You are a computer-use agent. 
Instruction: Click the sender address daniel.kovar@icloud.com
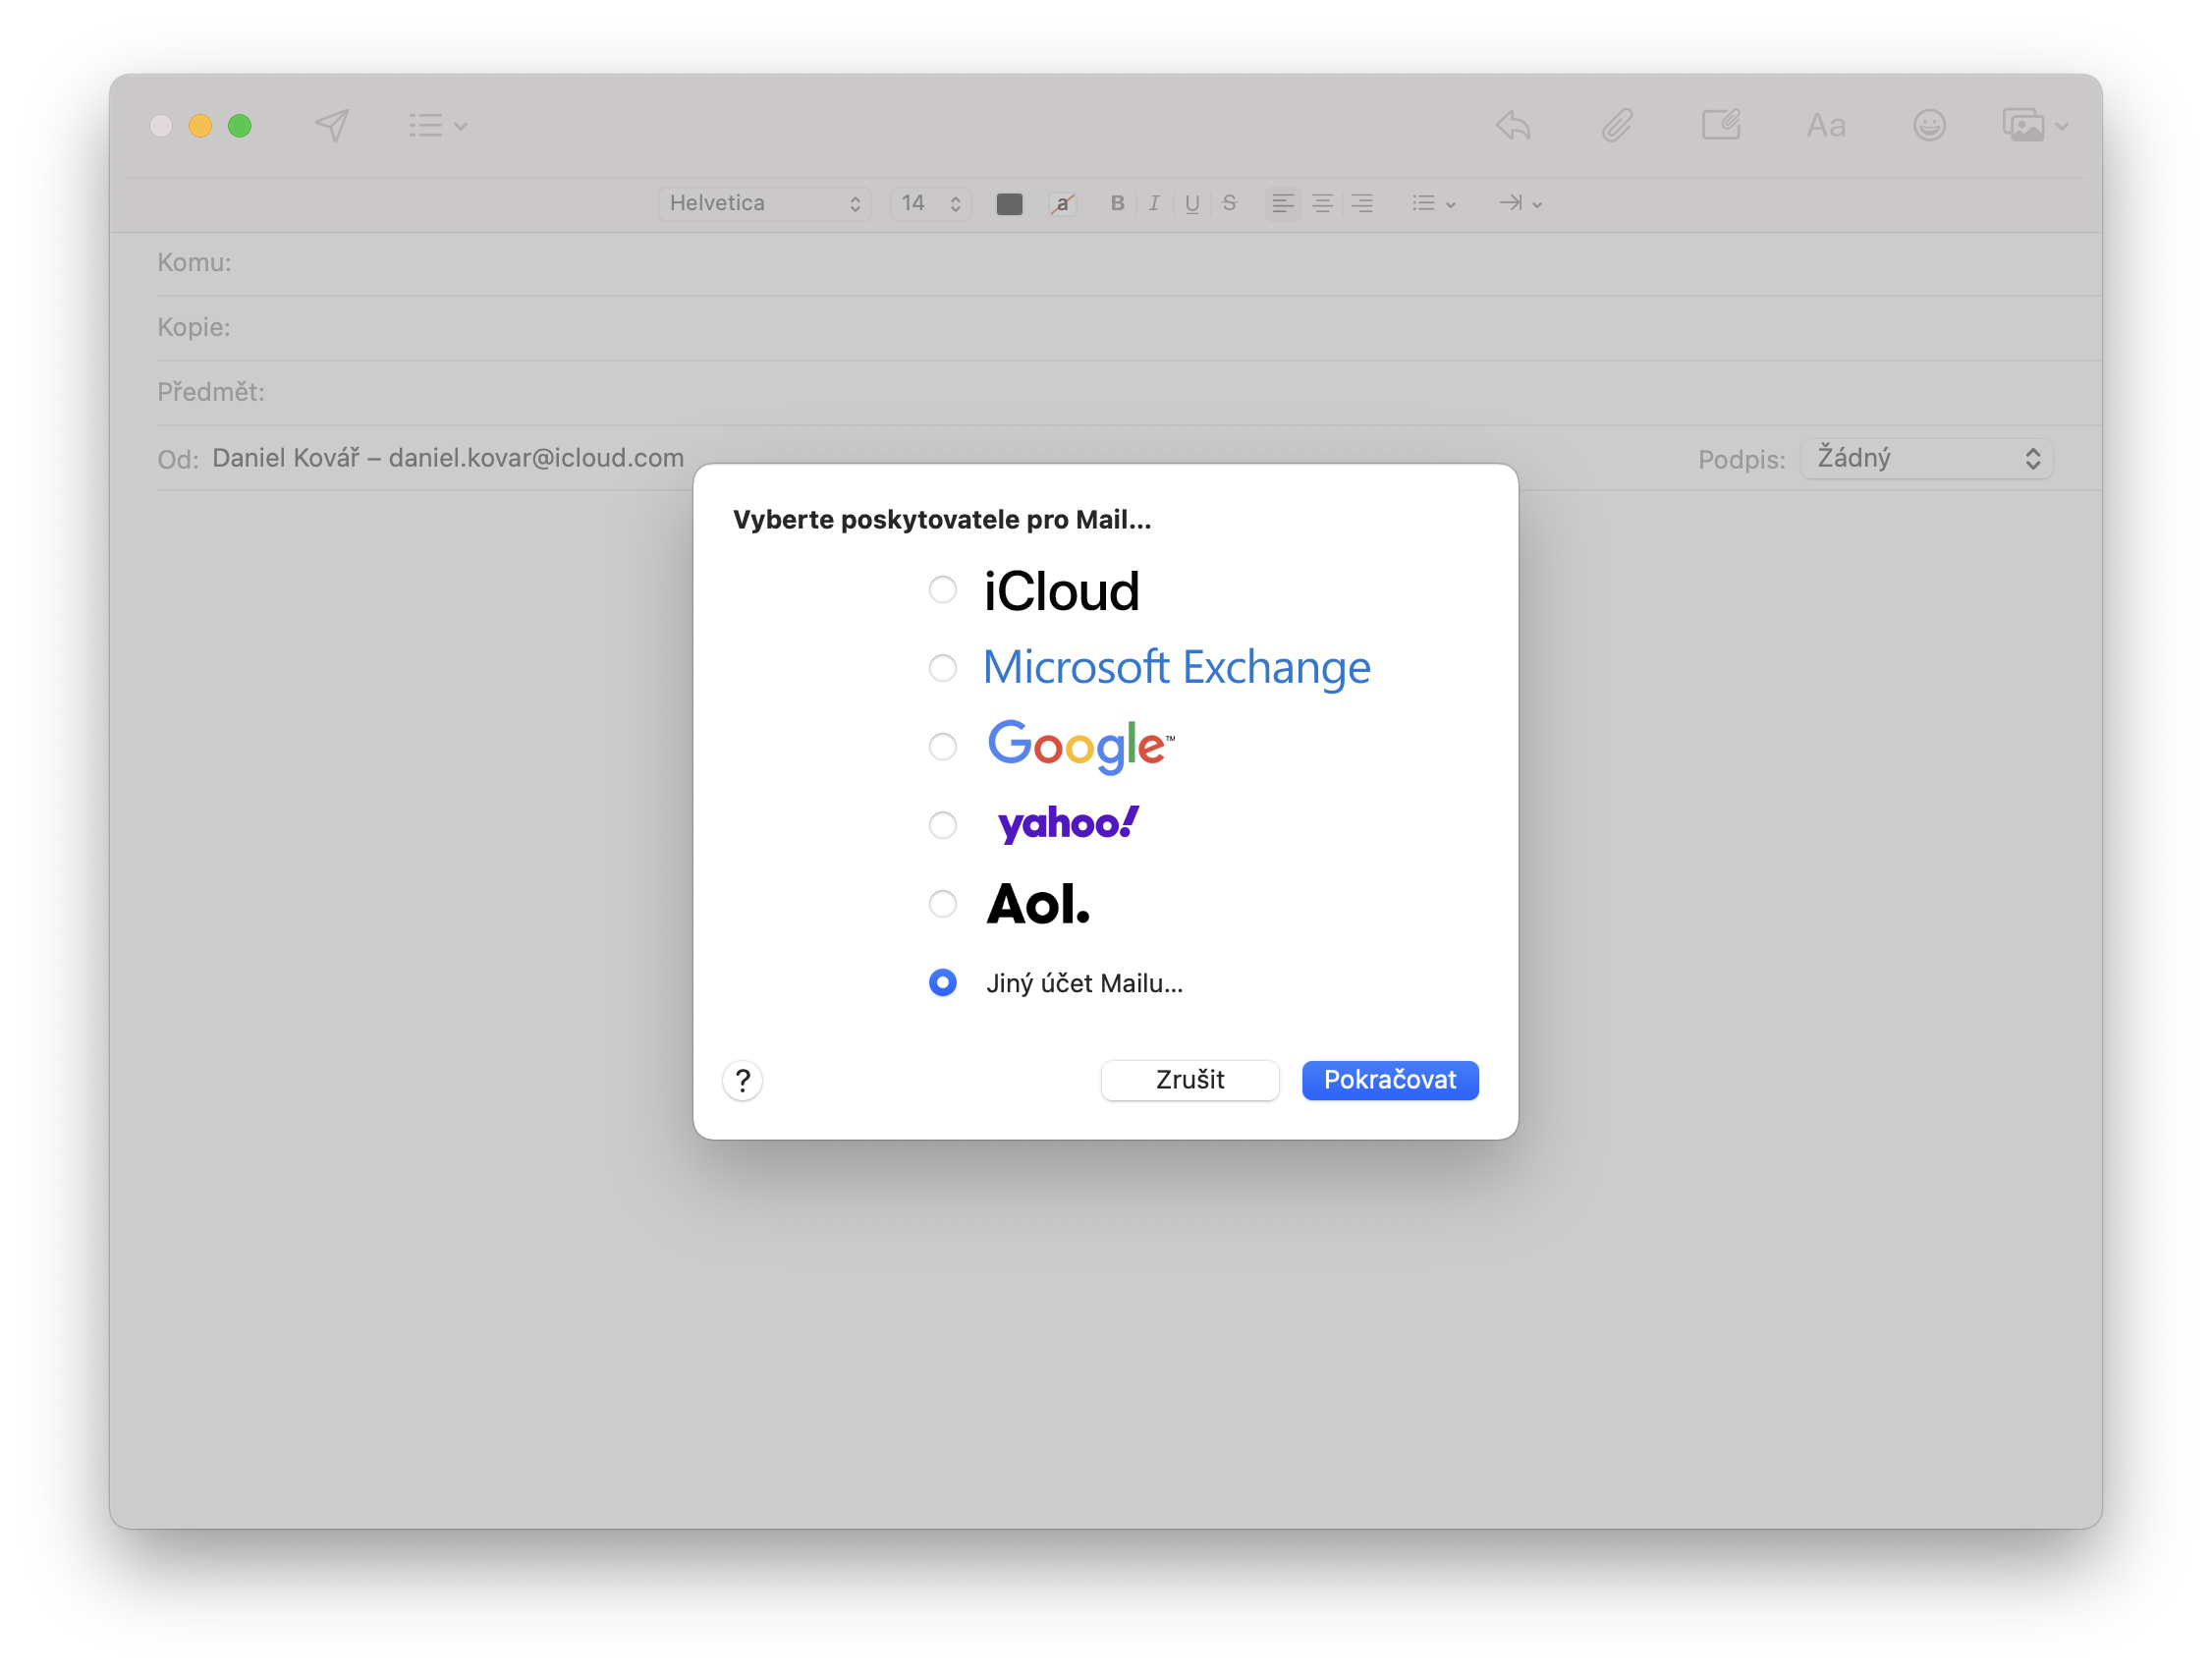point(536,458)
